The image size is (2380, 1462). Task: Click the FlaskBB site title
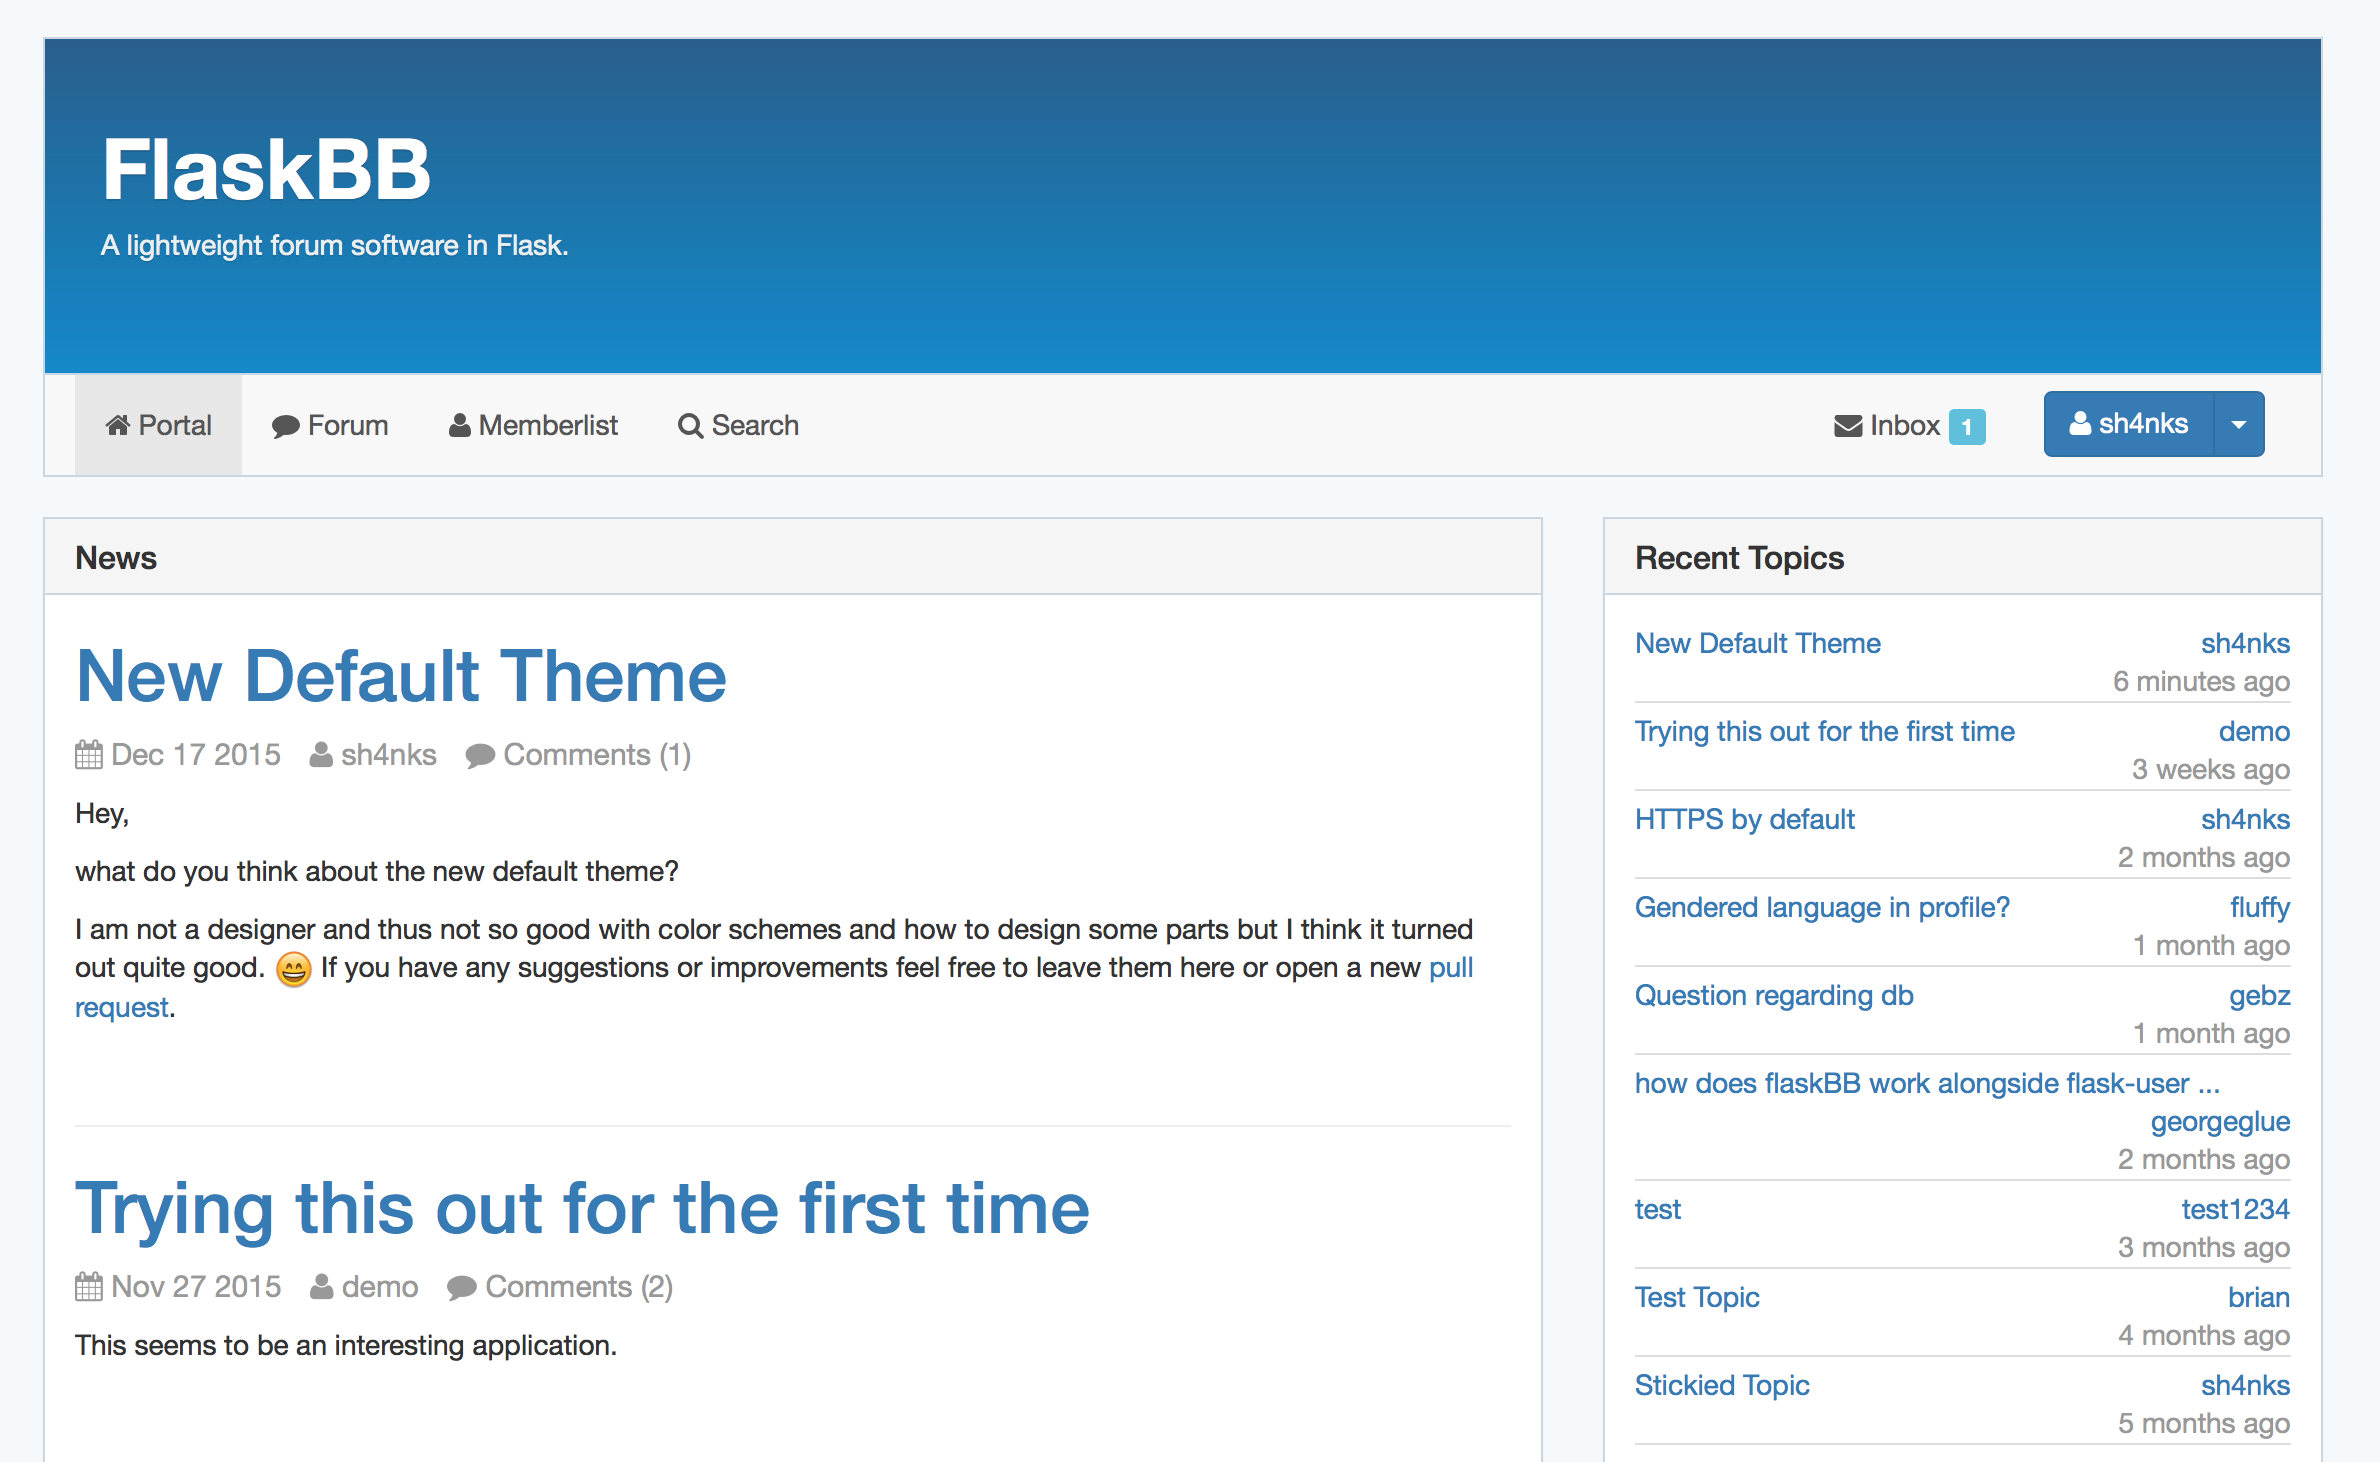266,170
